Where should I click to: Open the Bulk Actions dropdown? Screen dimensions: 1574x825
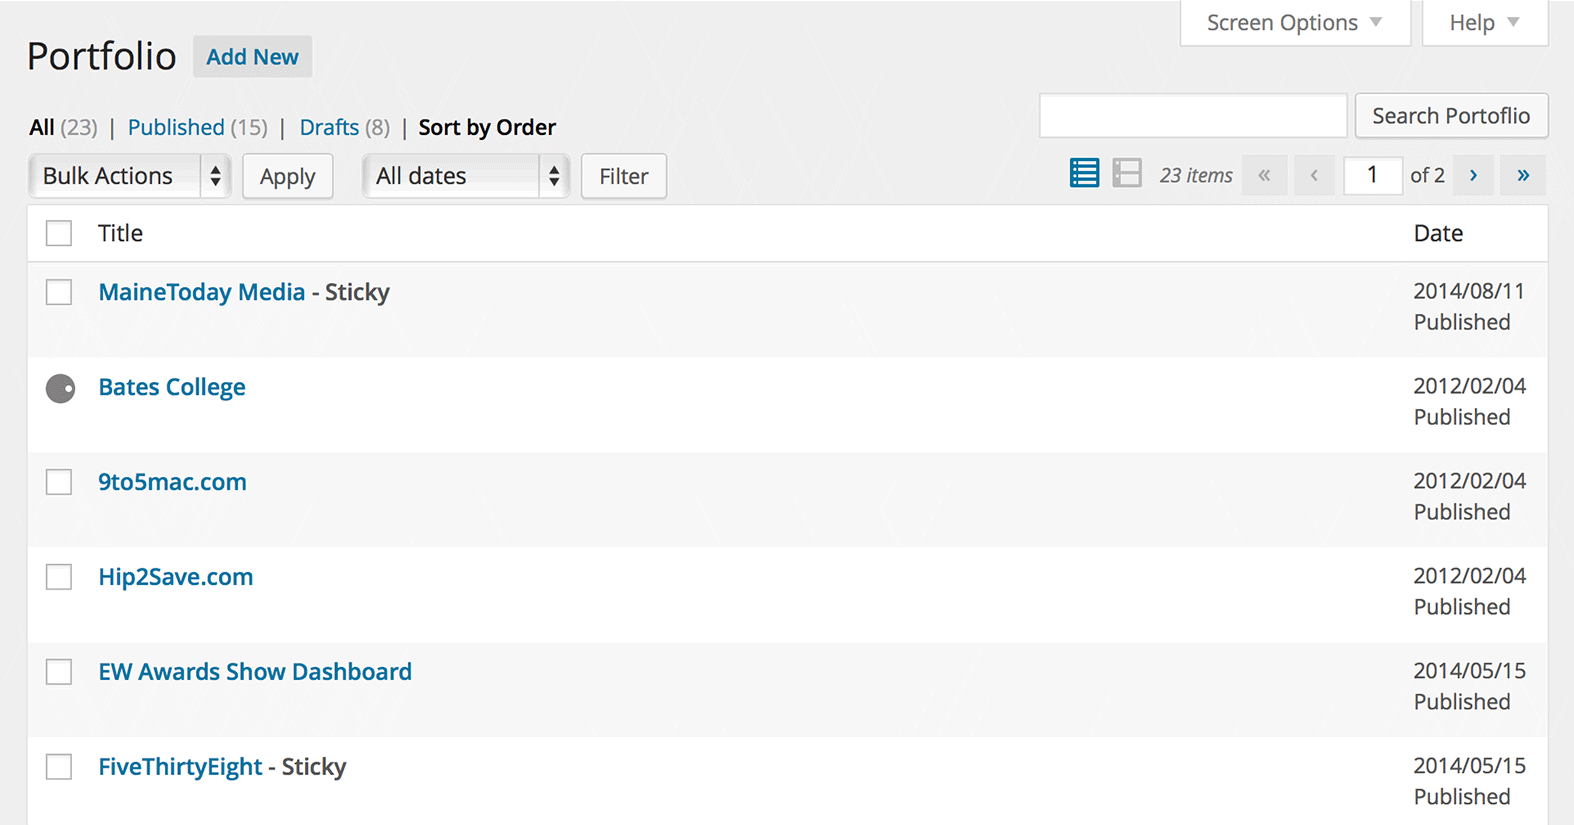point(130,176)
